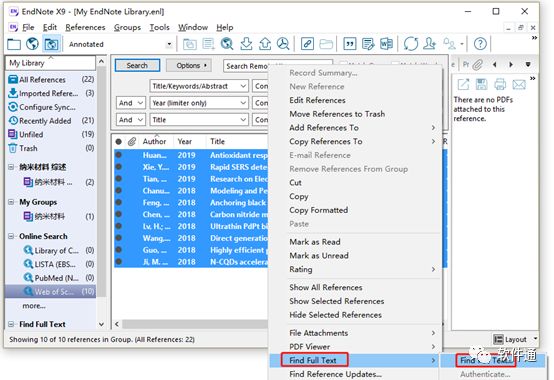Image resolution: width=554 pixels, height=380 pixels.
Task: Collapse the My Groups group set
Action: pyautogui.click(x=11, y=202)
